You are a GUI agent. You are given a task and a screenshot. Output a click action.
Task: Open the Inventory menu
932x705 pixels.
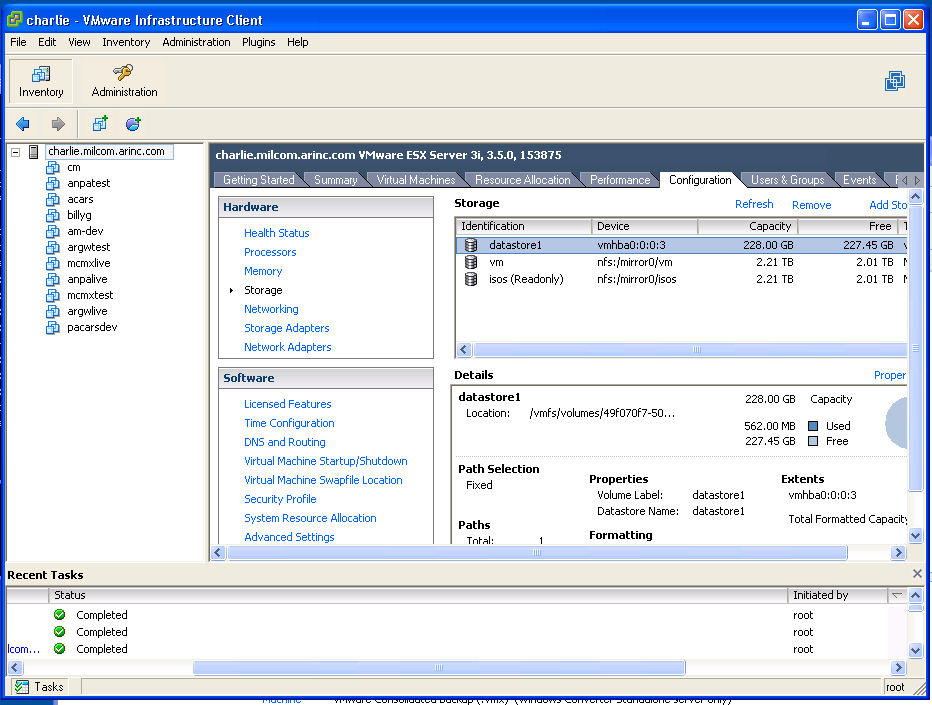click(126, 42)
